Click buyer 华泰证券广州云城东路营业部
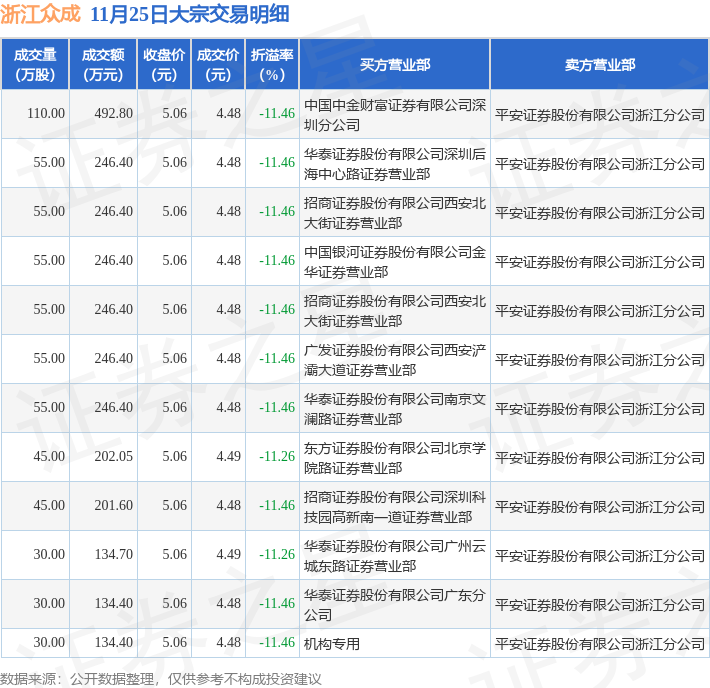710x688 pixels. [394, 555]
